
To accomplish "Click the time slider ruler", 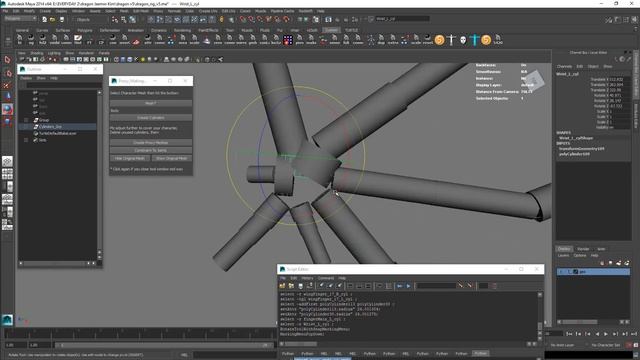I will [139, 334].
